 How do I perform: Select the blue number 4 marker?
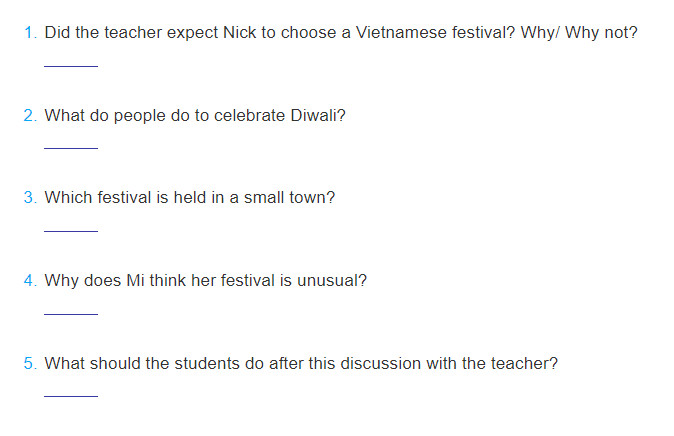coord(30,281)
